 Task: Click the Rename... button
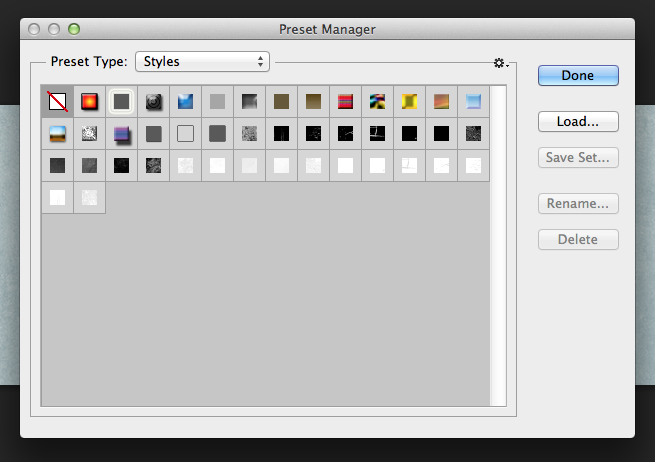pos(578,203)
